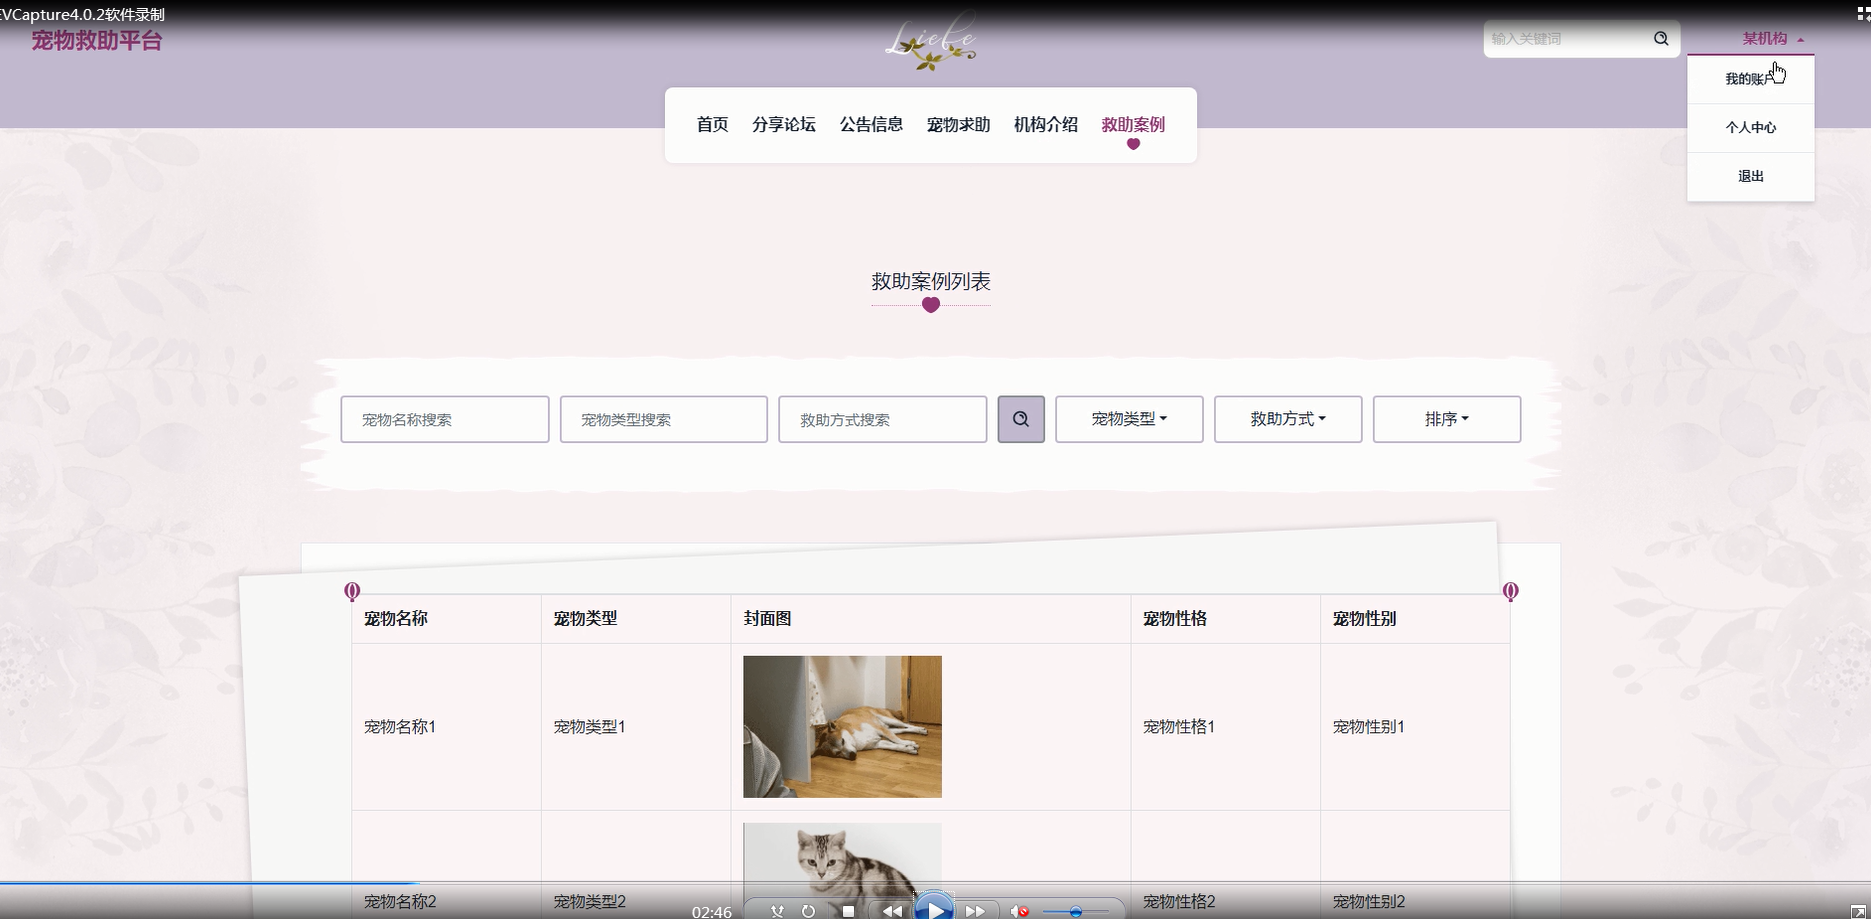1871x919 pixels.
Task: Open the 宠物类型 dropdown
Action: click(1129, 419)
